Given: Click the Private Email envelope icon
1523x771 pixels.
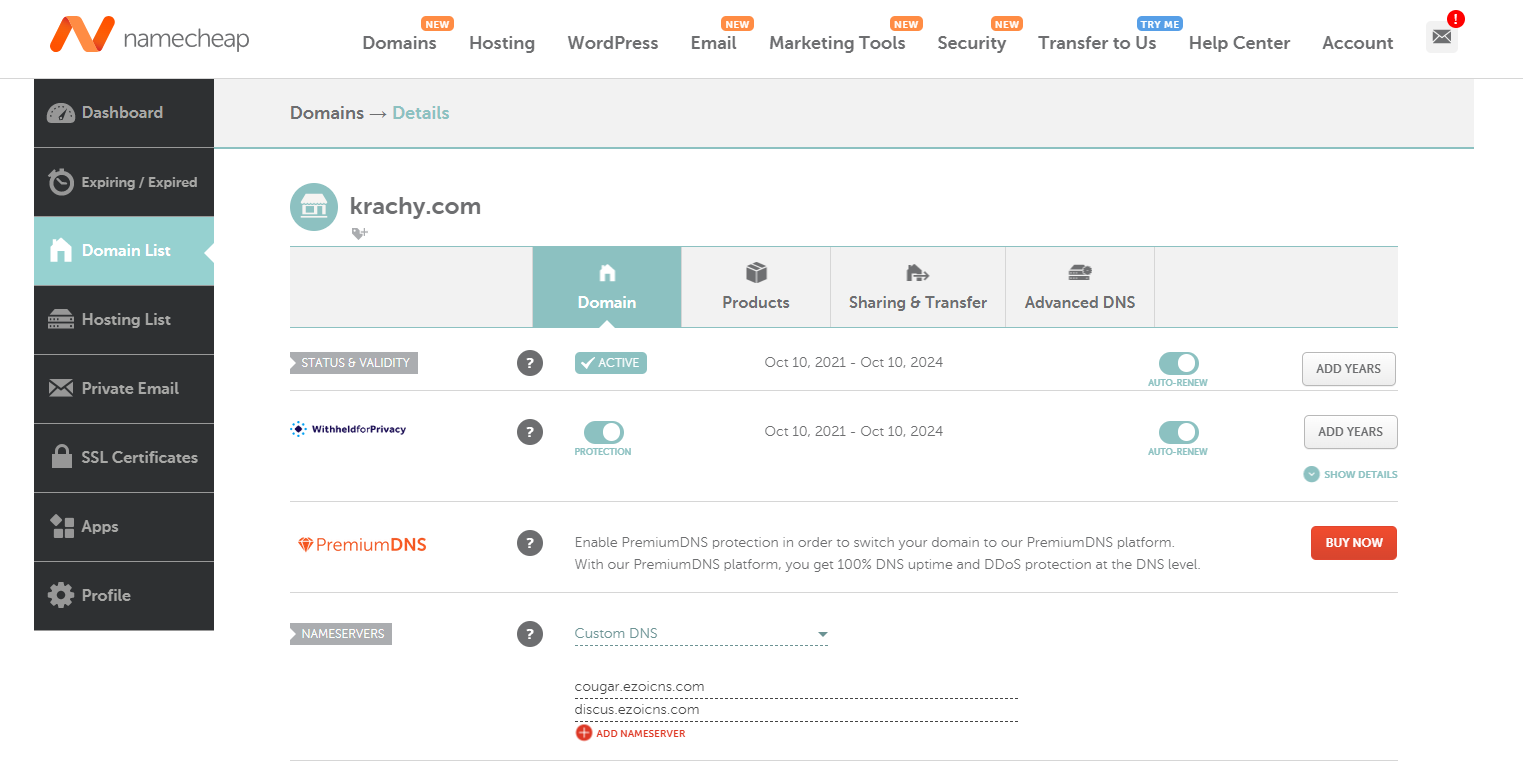Looking at the screenshot, I should point(61,388).
